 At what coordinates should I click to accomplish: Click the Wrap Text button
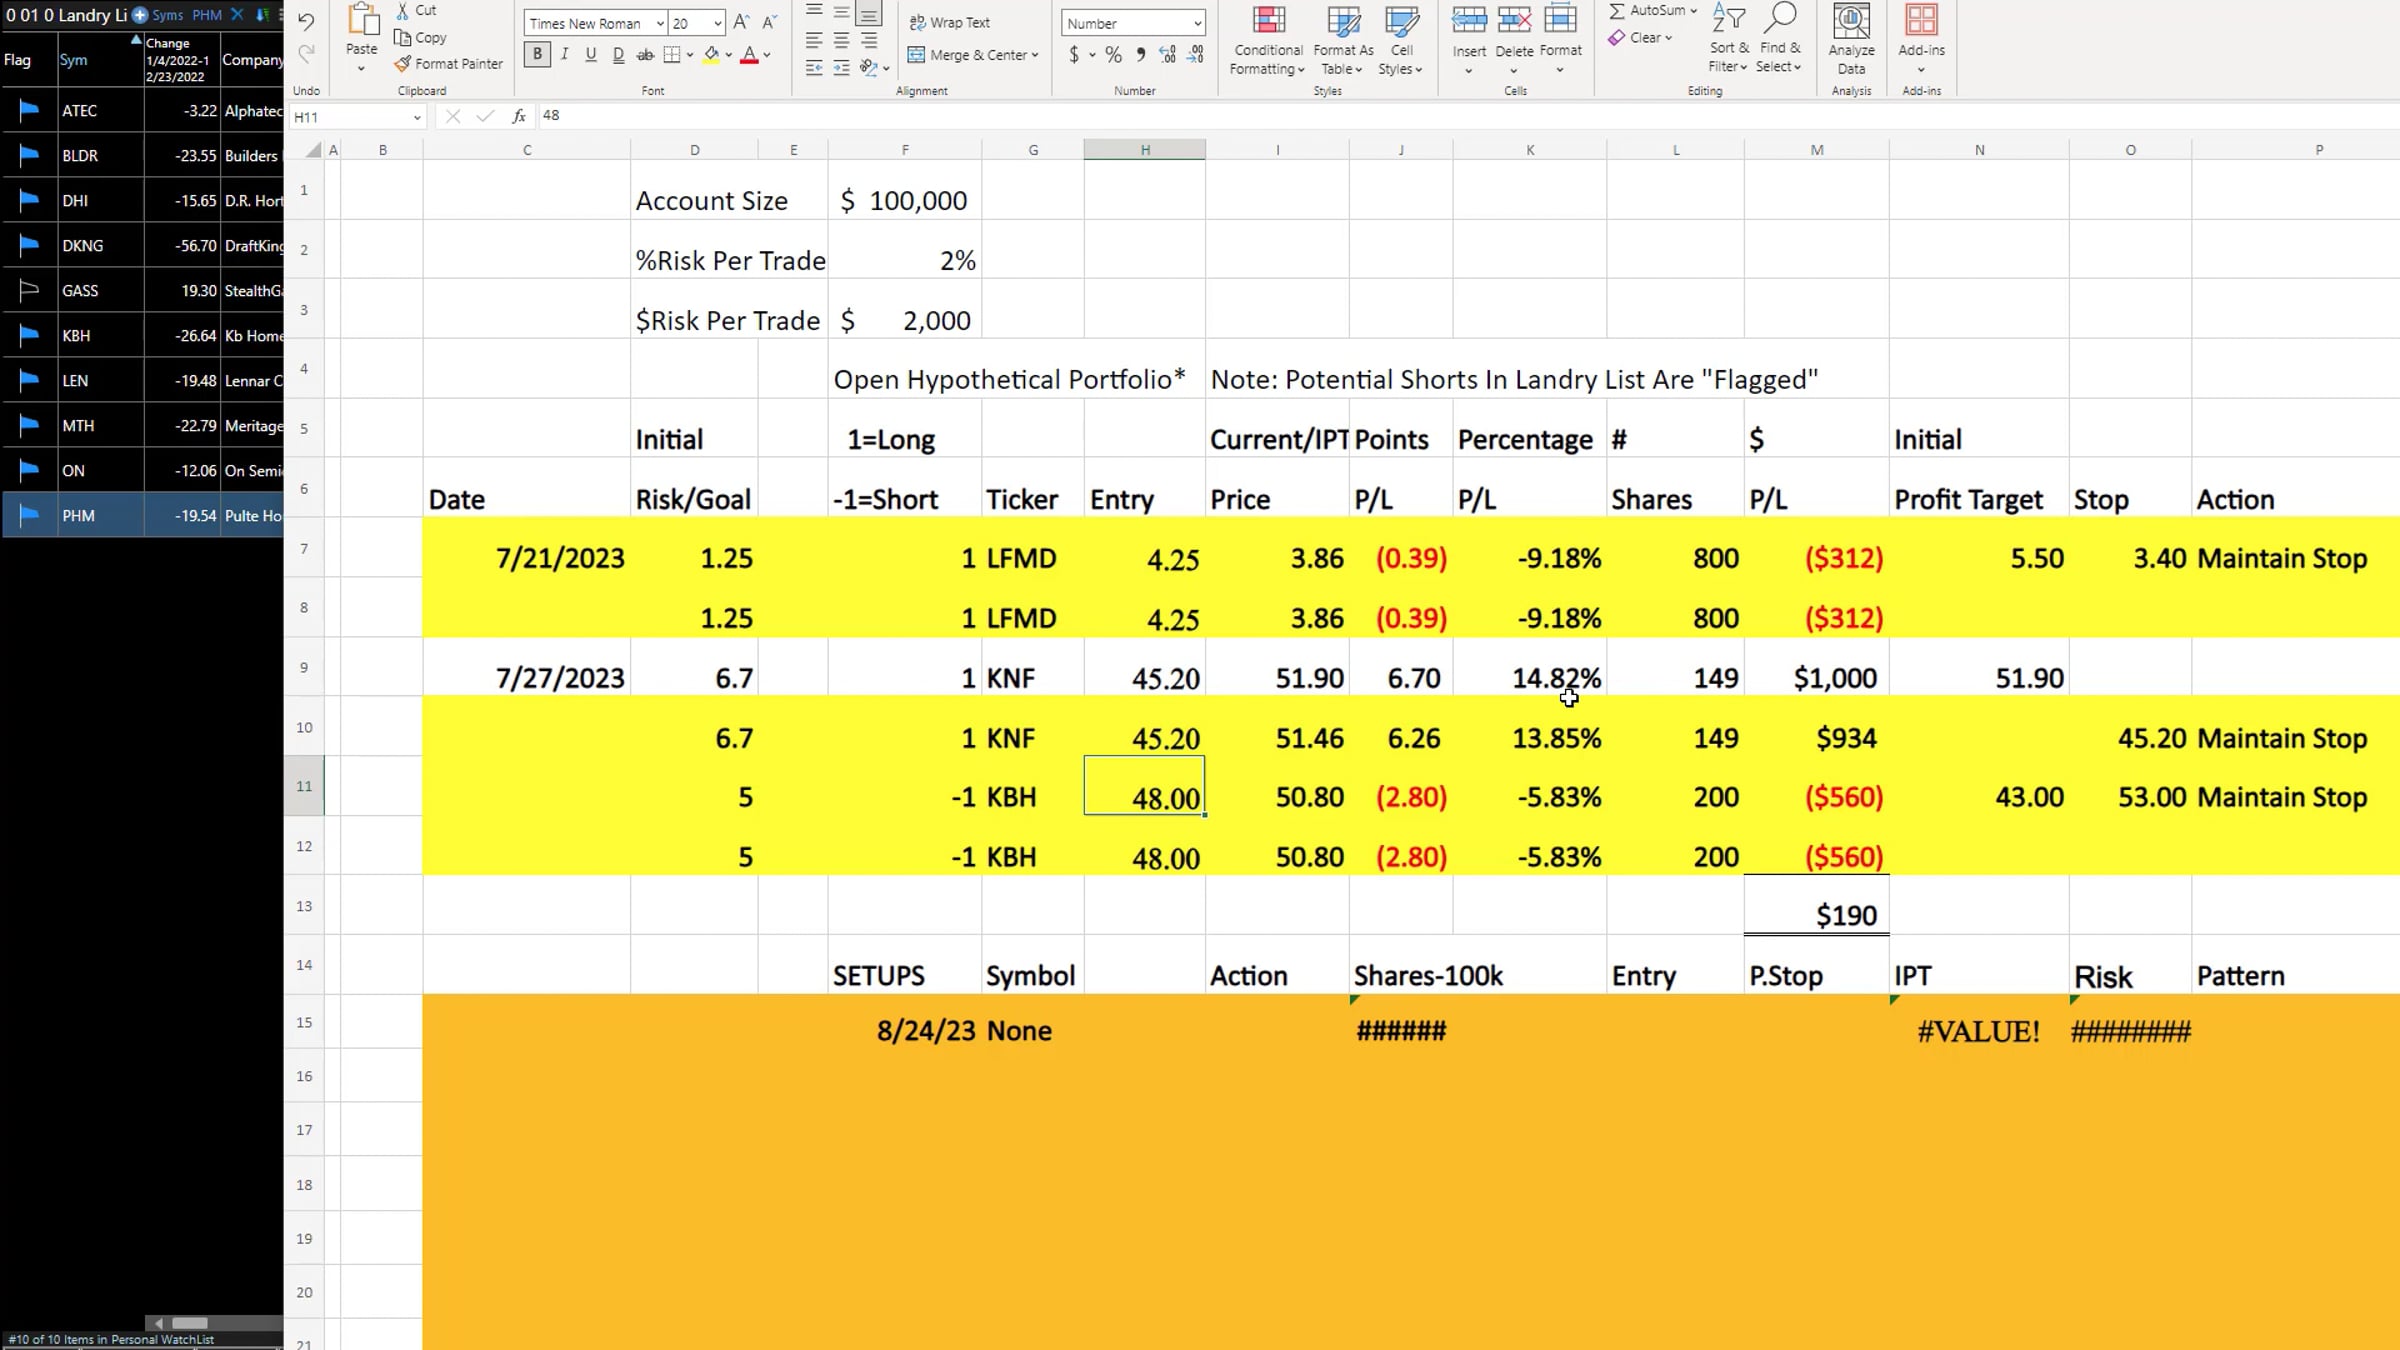950,22
